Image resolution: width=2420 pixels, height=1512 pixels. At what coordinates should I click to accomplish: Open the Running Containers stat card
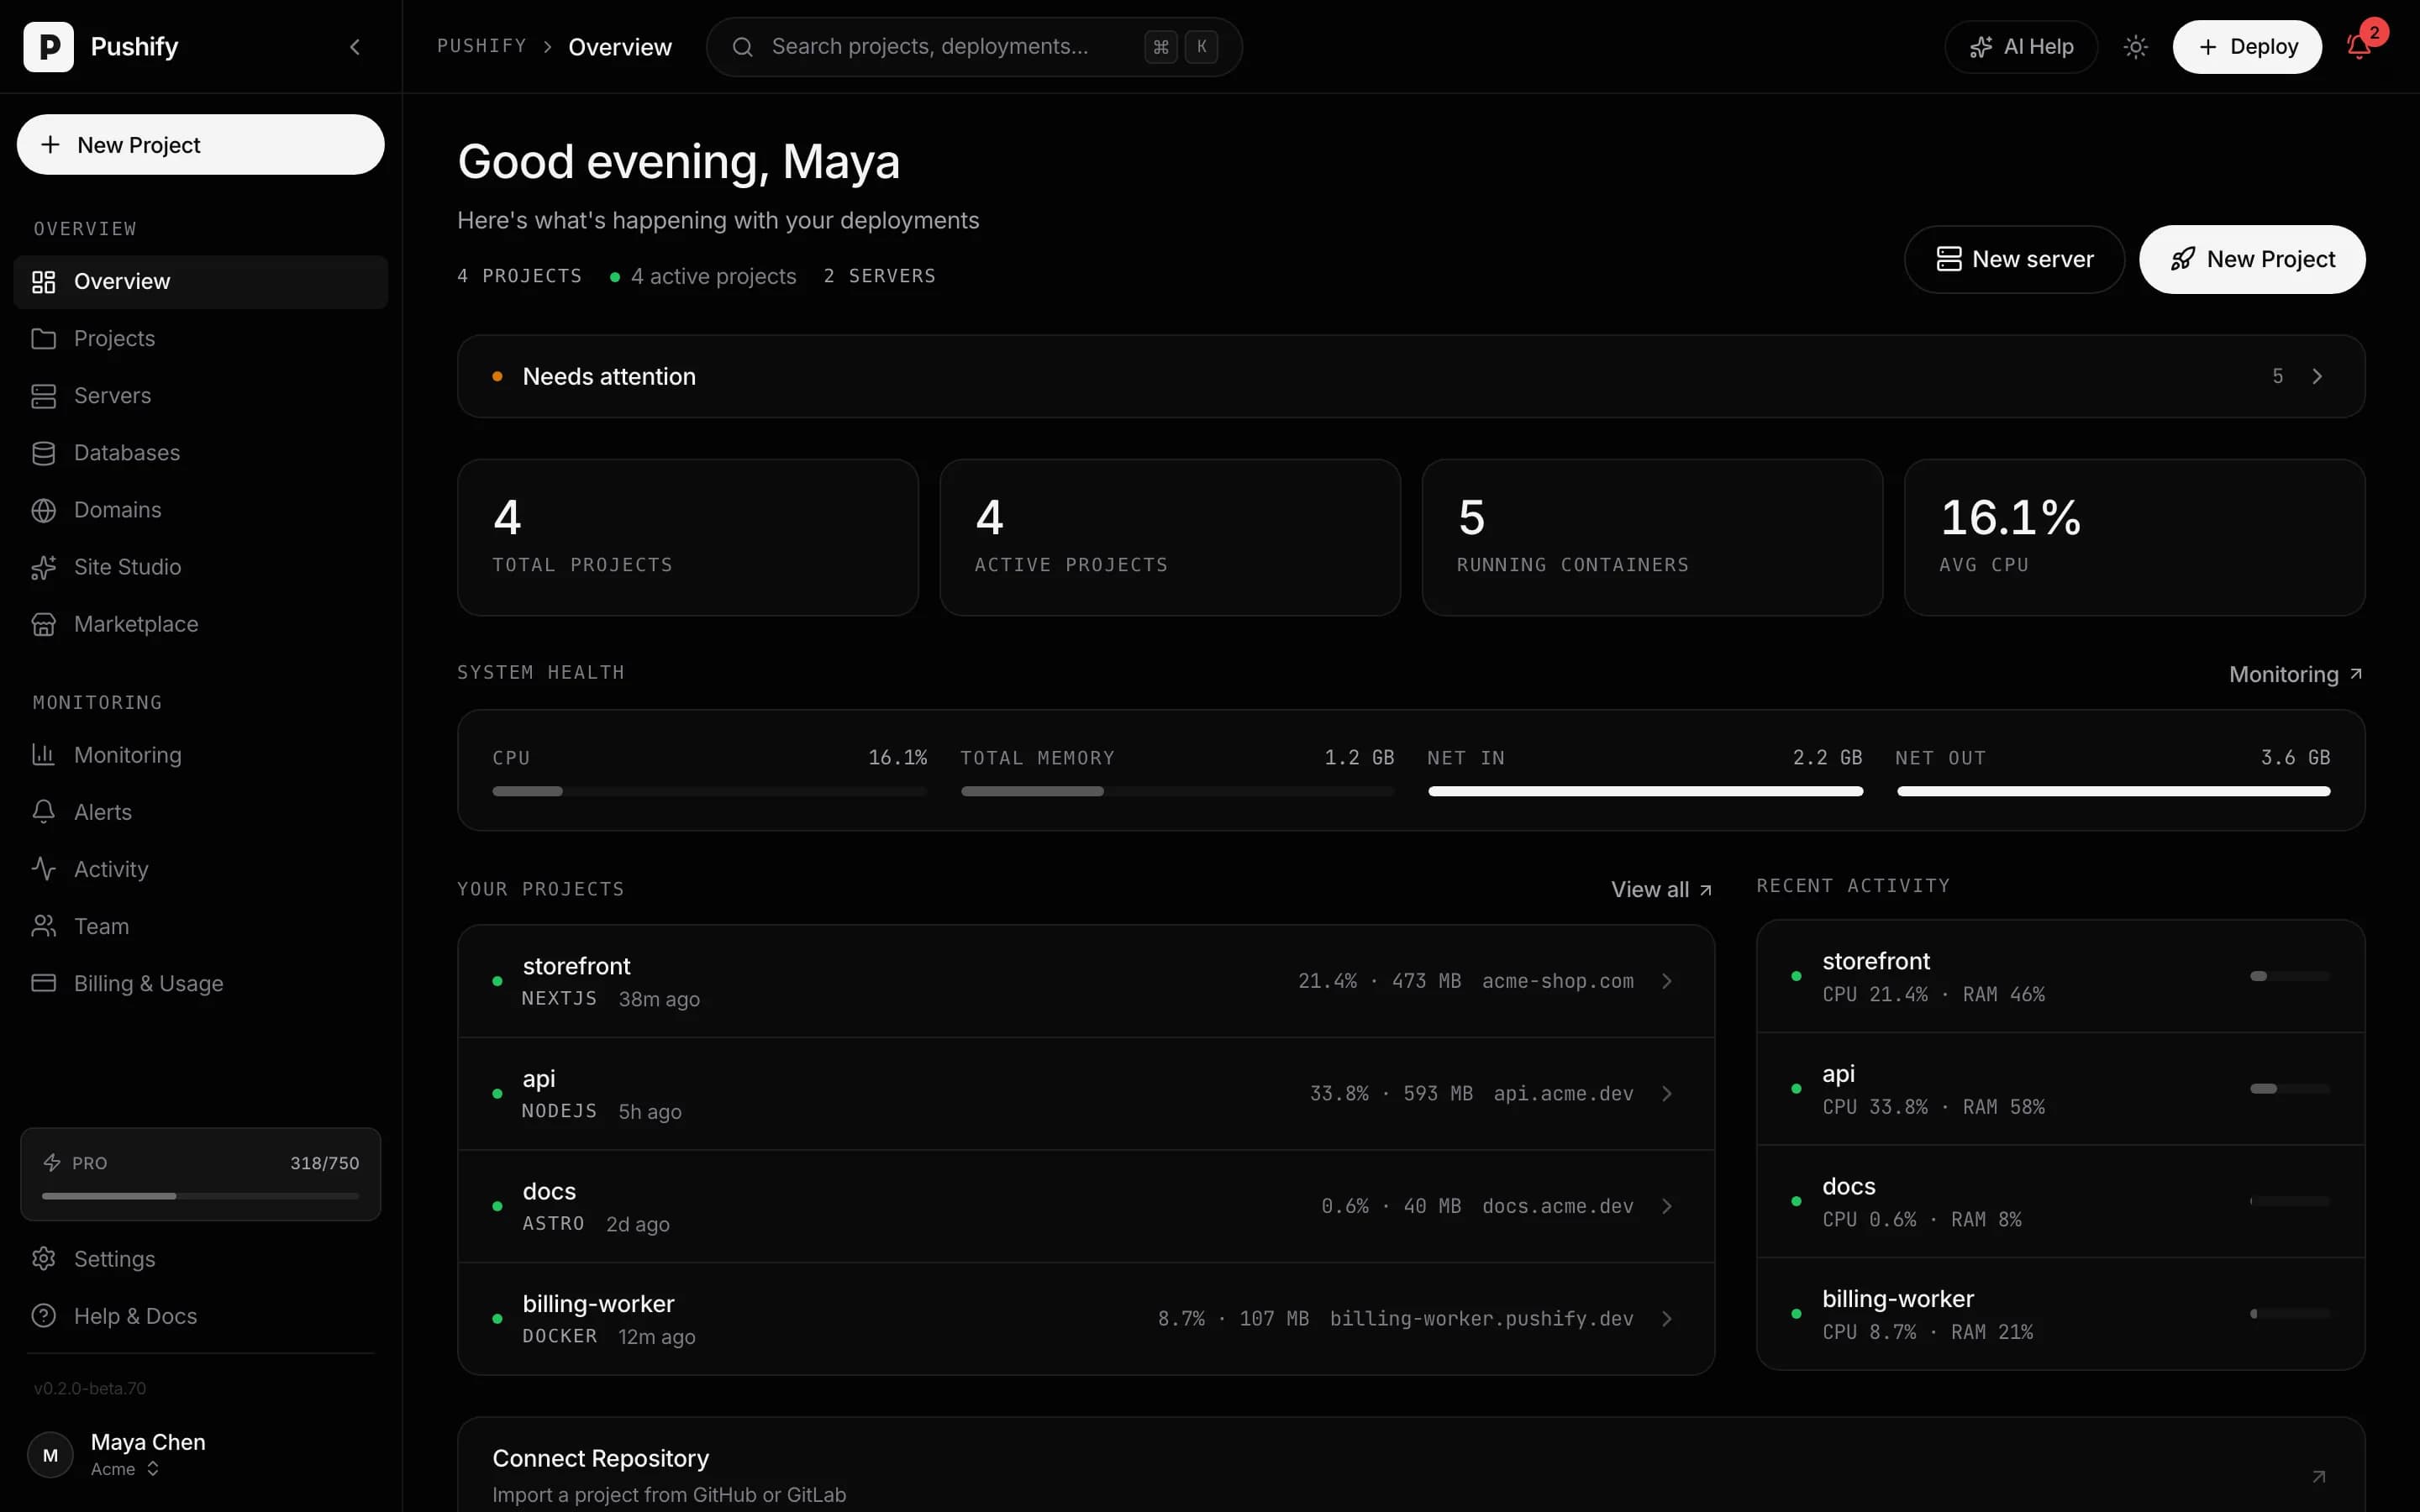point(1652,537)
